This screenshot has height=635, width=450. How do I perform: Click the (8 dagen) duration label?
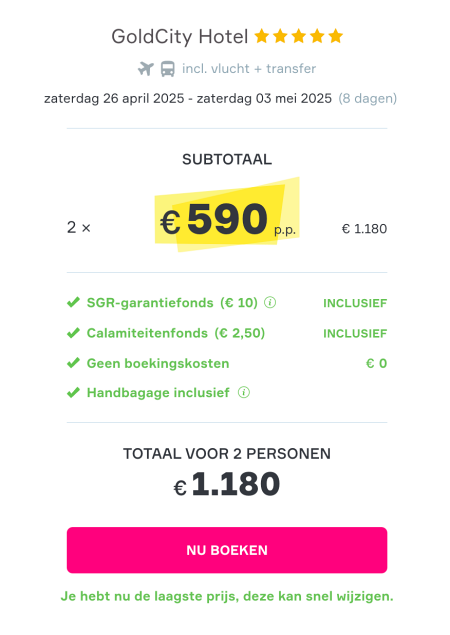(x=368, y=98)
